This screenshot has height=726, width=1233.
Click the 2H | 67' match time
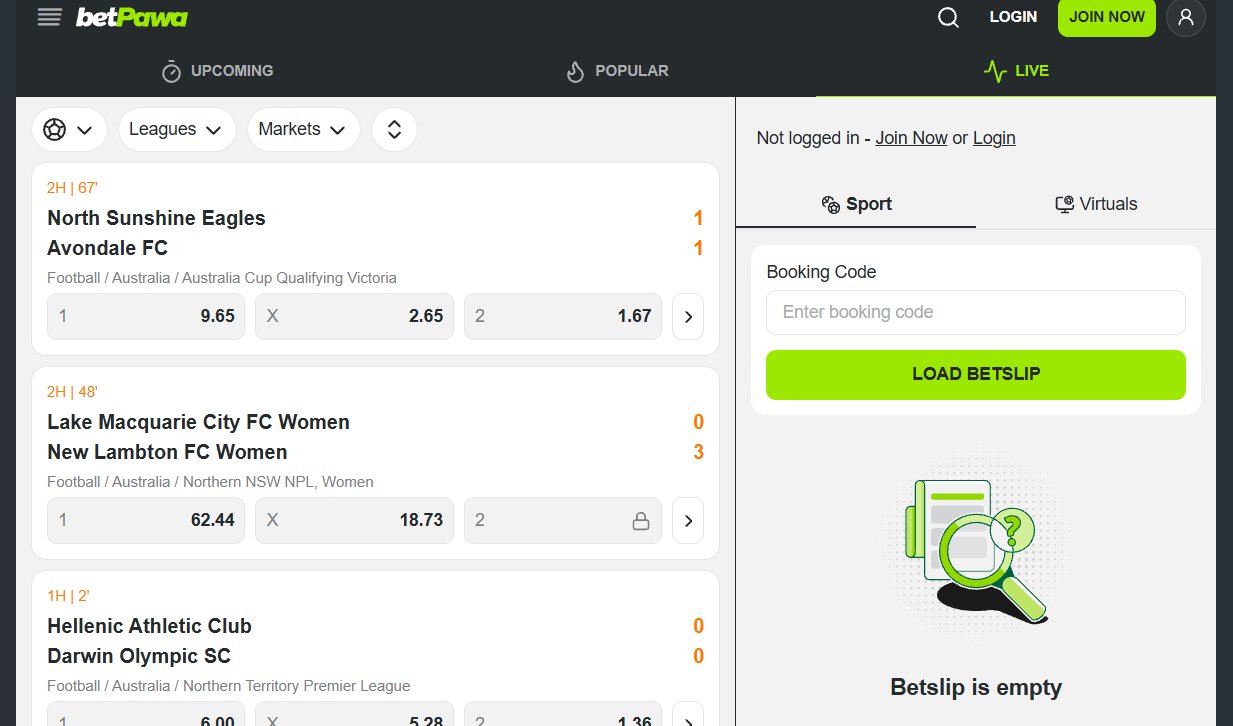tap(72, 187)
